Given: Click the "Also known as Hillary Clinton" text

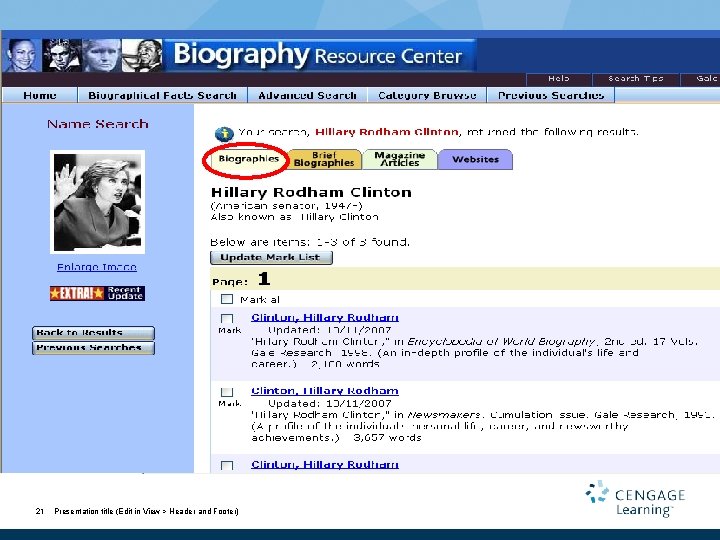Looking at the screenshot, I should point(294,217).
